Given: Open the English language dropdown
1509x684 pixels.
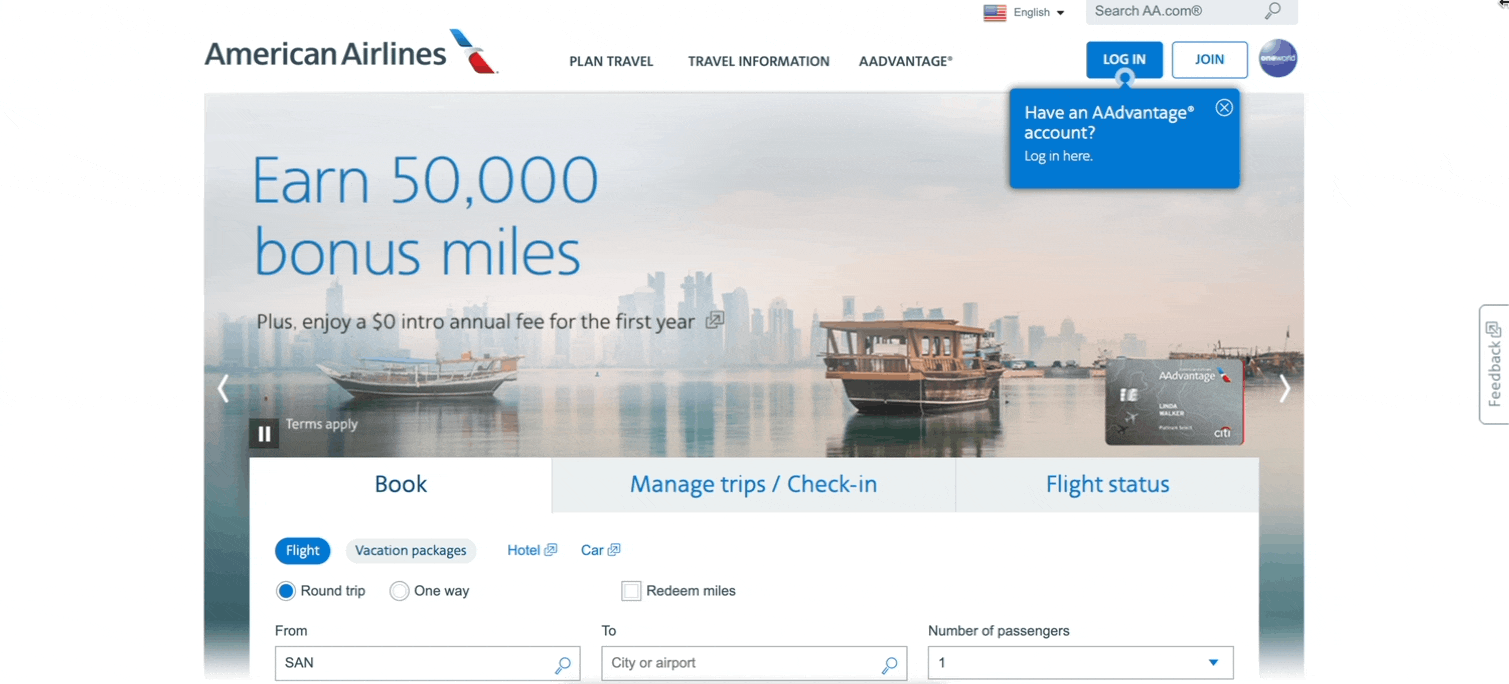Looking at the screenshot, I should point(1025,13).
